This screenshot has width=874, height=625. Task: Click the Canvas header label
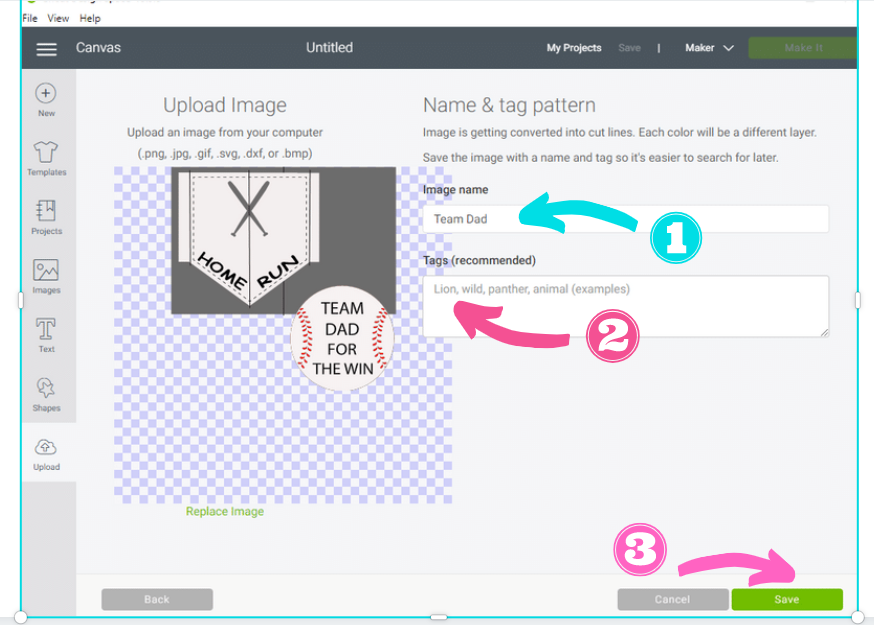coord(98,48)
